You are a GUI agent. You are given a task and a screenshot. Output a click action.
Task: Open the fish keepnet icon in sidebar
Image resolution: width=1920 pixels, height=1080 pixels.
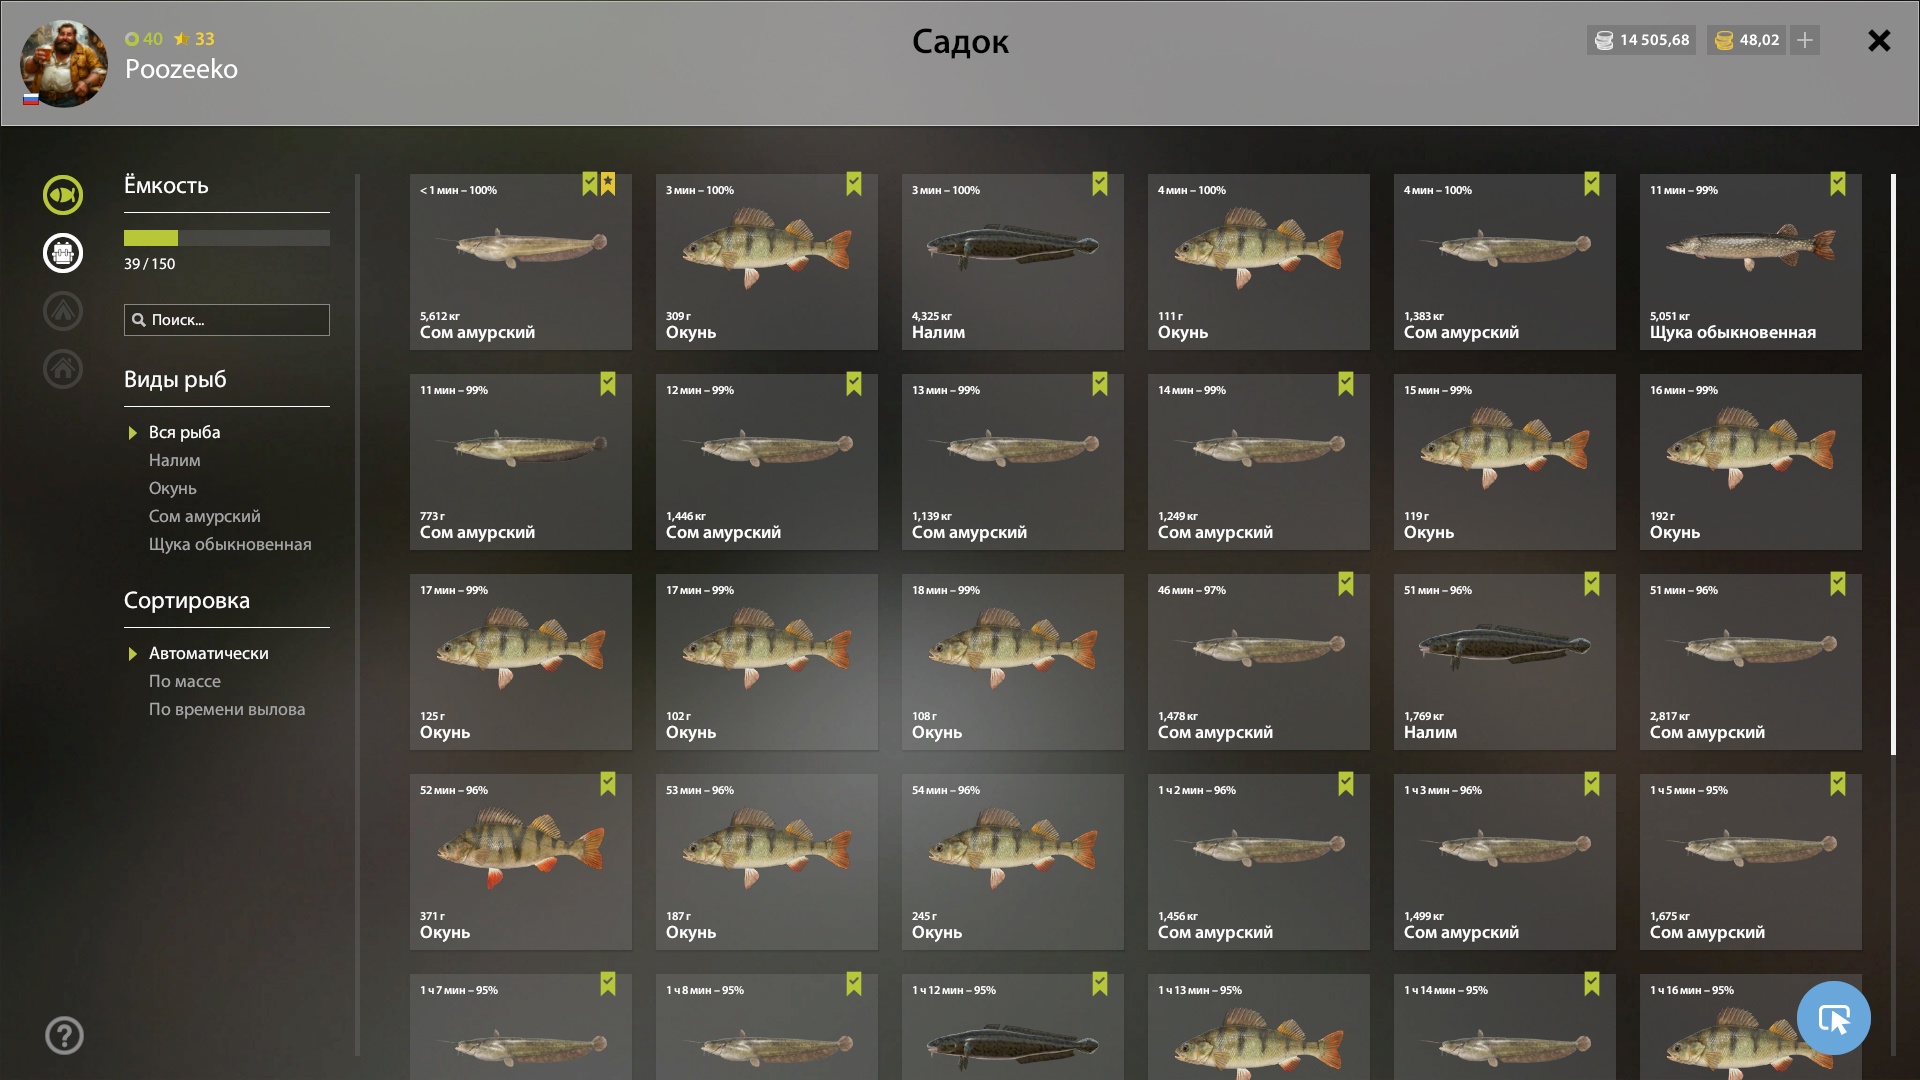click(62, 195)
